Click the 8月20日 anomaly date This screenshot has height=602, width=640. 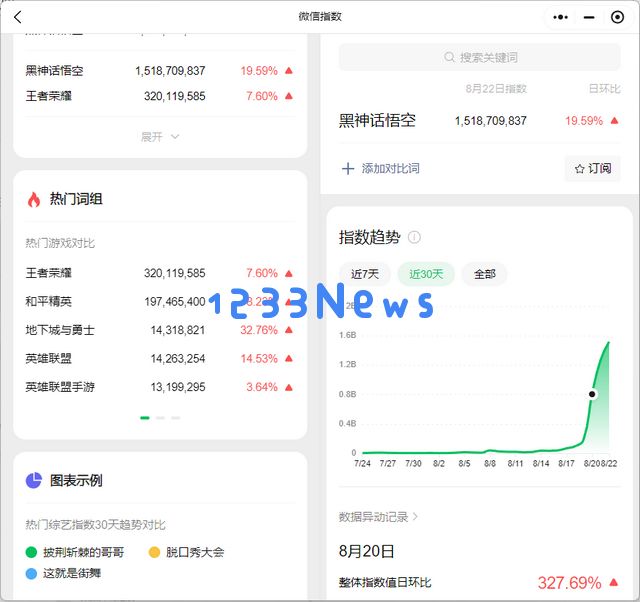(x=367, y=551)
